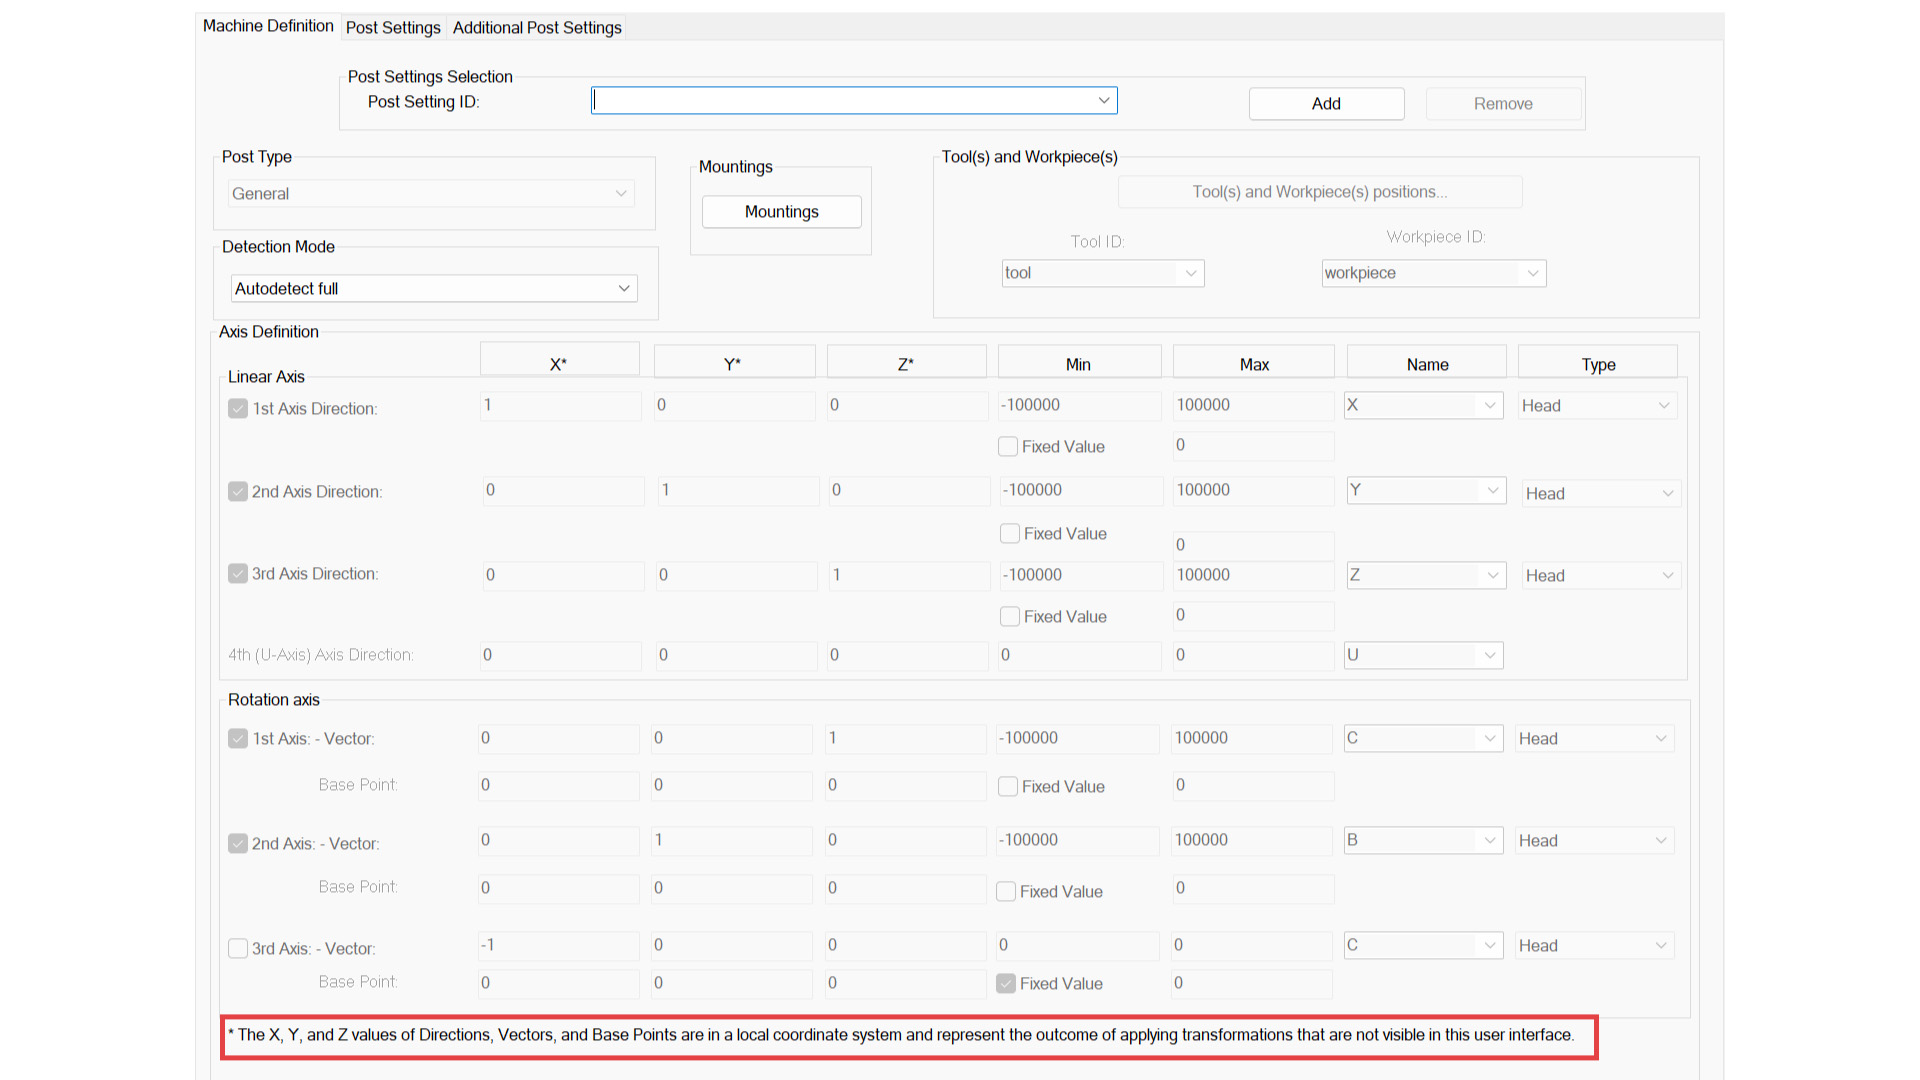Open the 1st Axis Direction Type Head dropdown
This screenshot has height=1080, width=1920.
(x=1597, y=405)
